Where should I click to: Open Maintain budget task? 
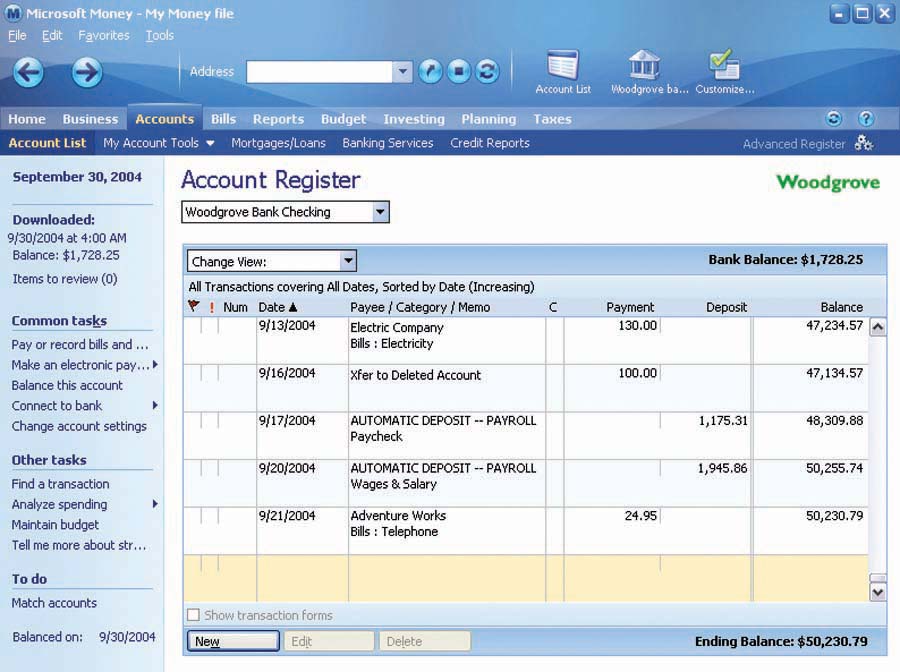55,525
